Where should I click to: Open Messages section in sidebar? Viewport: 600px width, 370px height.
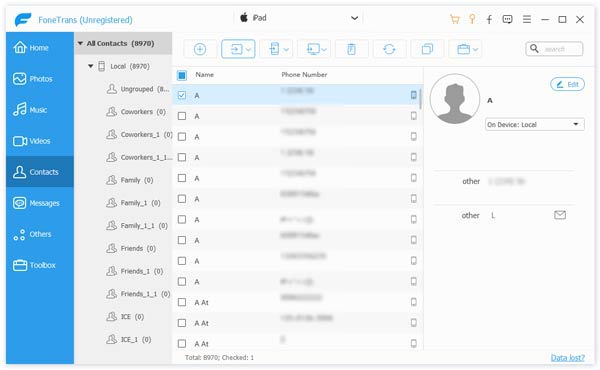tap(40, 203)
